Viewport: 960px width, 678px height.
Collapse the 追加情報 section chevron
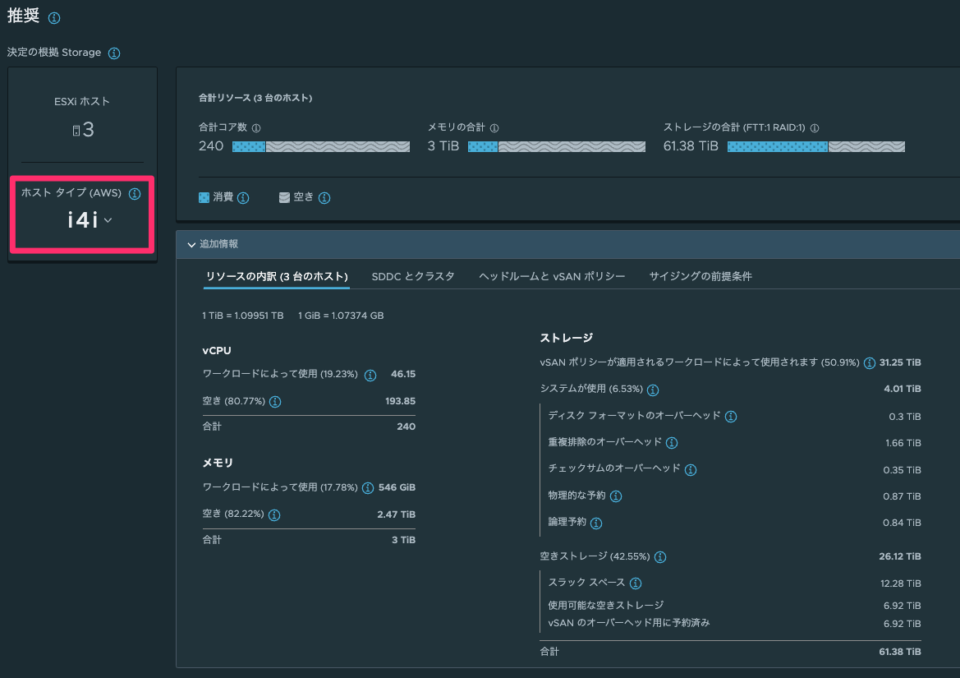[192, 243]
